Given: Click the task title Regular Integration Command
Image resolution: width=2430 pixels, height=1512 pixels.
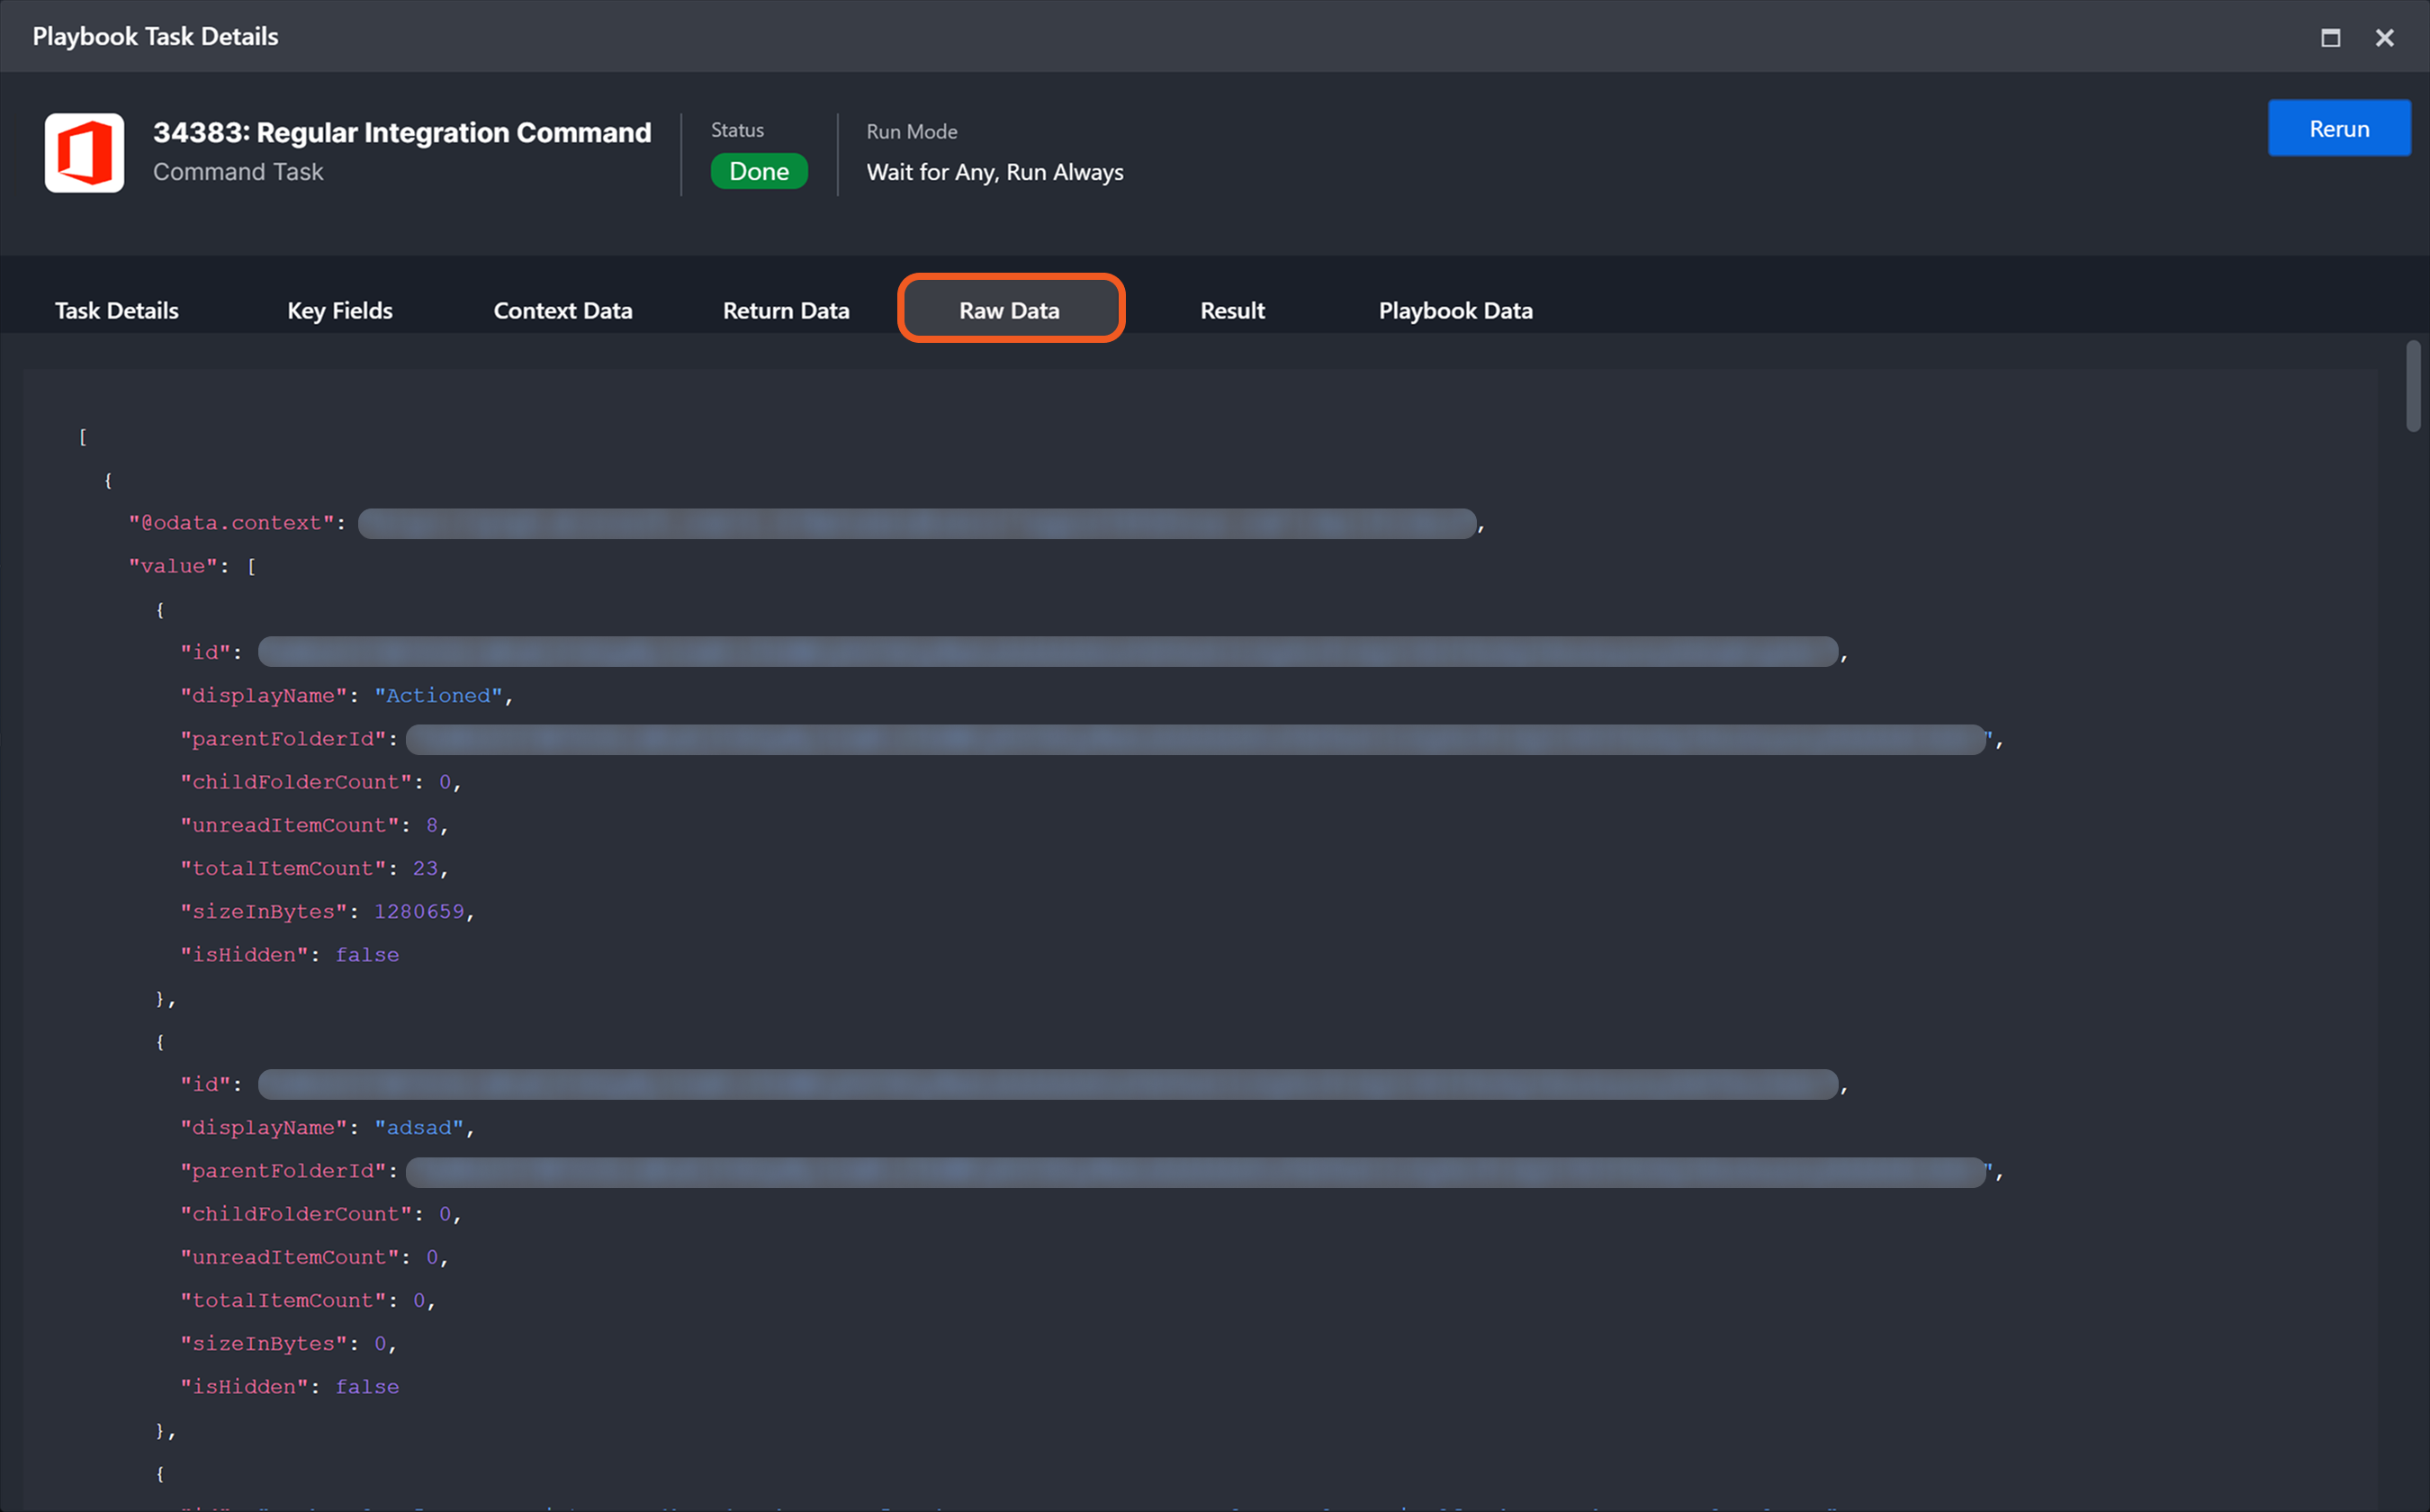Looking at the screenshot, I should click(x=402, y=133).
